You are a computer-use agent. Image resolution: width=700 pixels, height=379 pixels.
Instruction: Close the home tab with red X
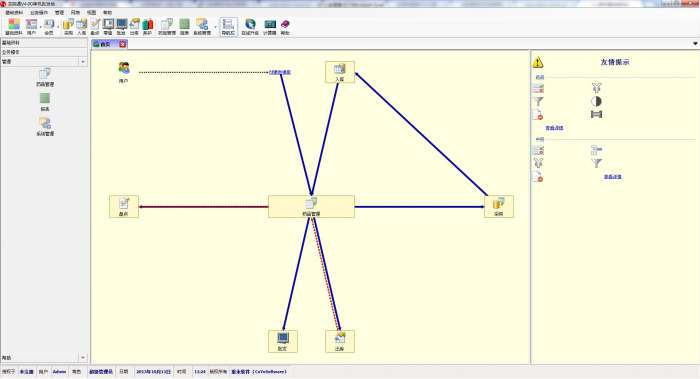[x=123, y=44]
